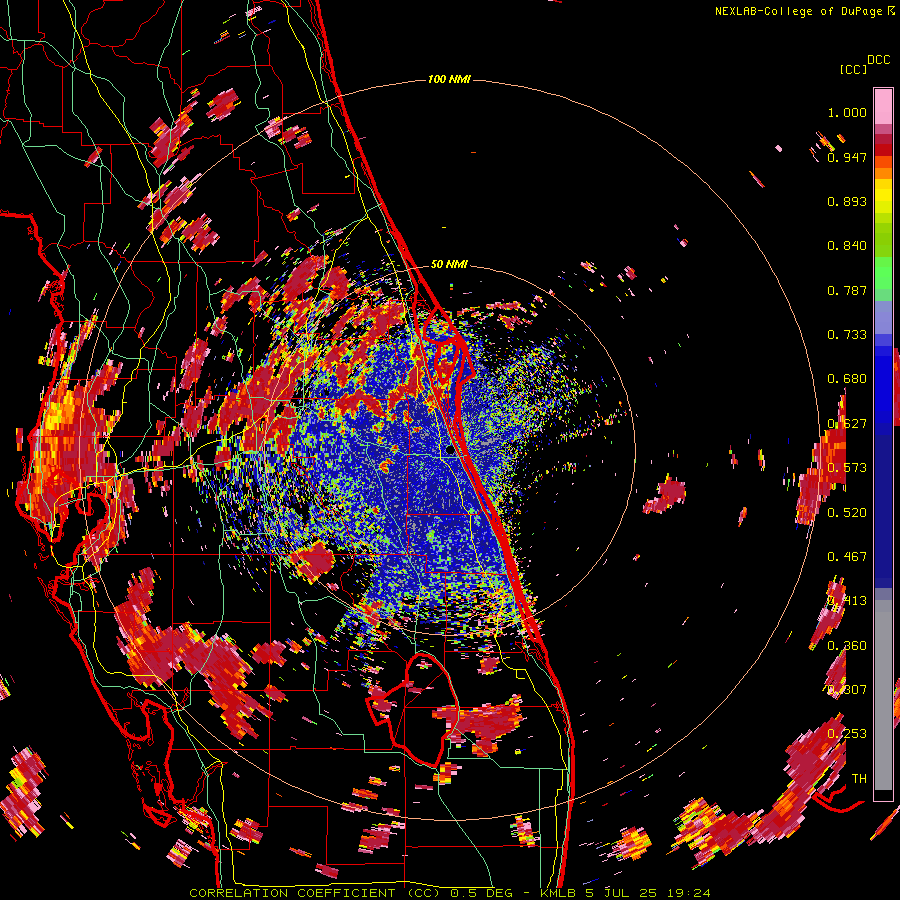Click the 0.680 scale value

pos(847,379)
